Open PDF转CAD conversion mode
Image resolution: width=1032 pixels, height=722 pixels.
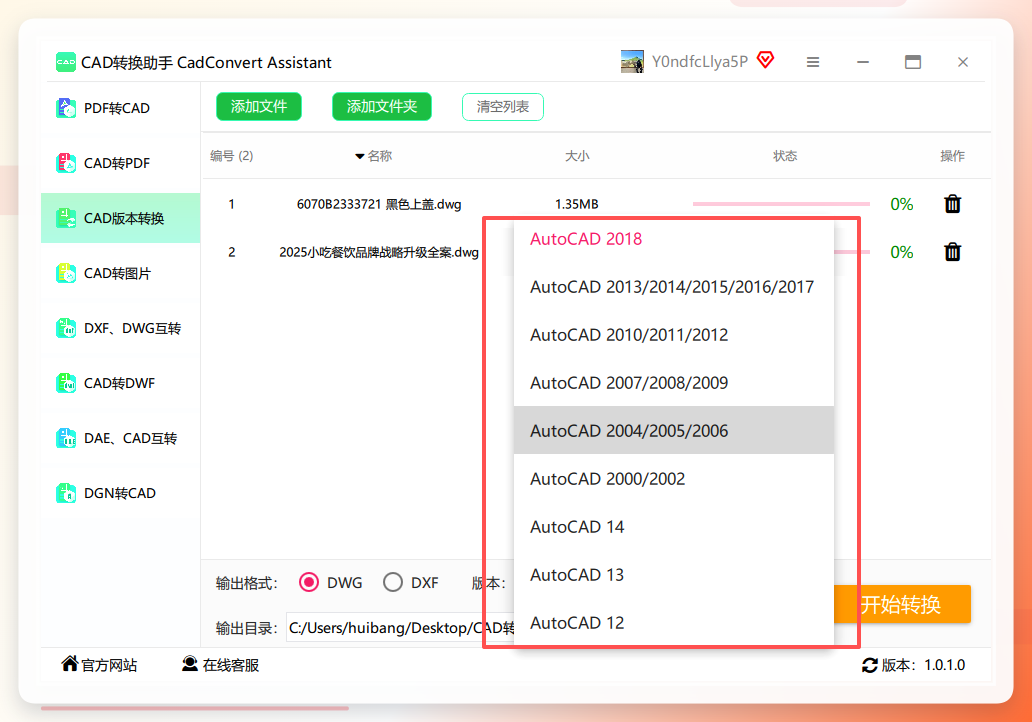(120, 108)
